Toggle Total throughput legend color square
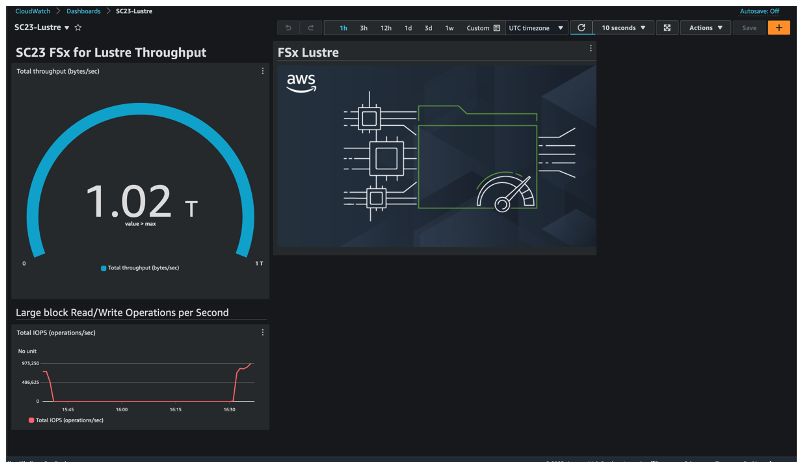This screenshot has width=804, height=468. coord(104,268)
